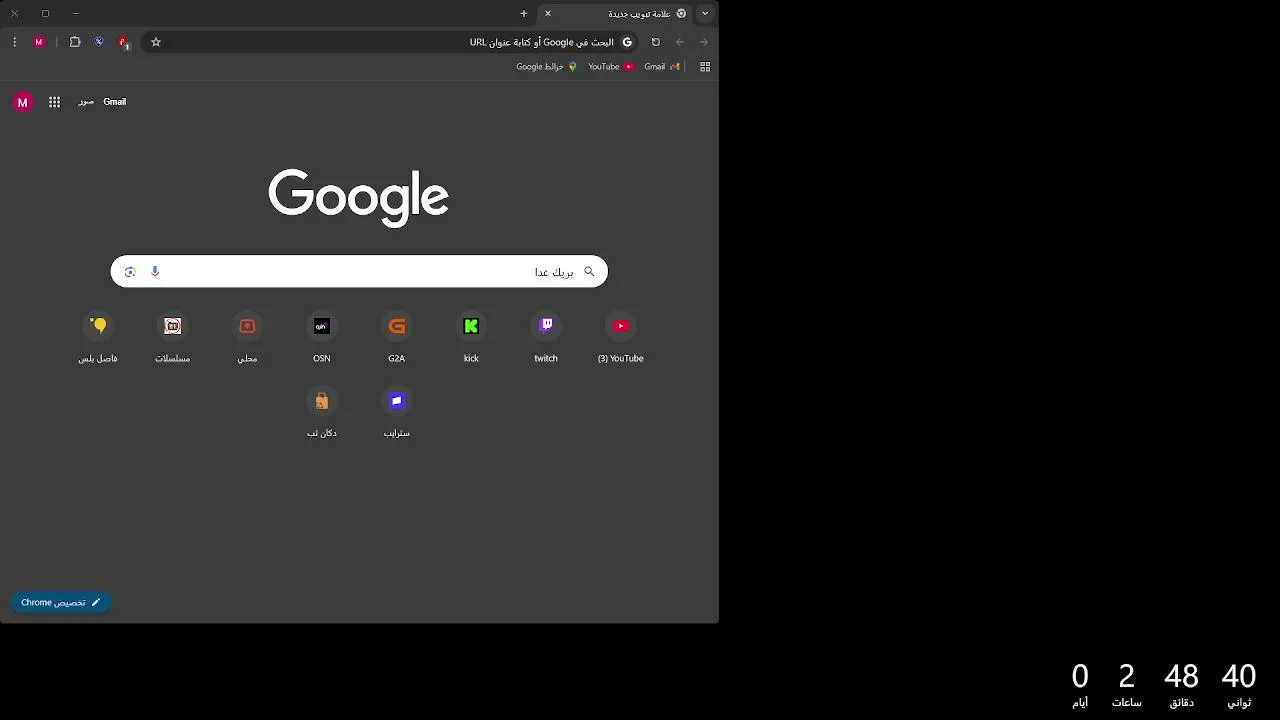Click the Google G icon in address bar
This screenshot has height=720, width=1280.
coord(627,42)
